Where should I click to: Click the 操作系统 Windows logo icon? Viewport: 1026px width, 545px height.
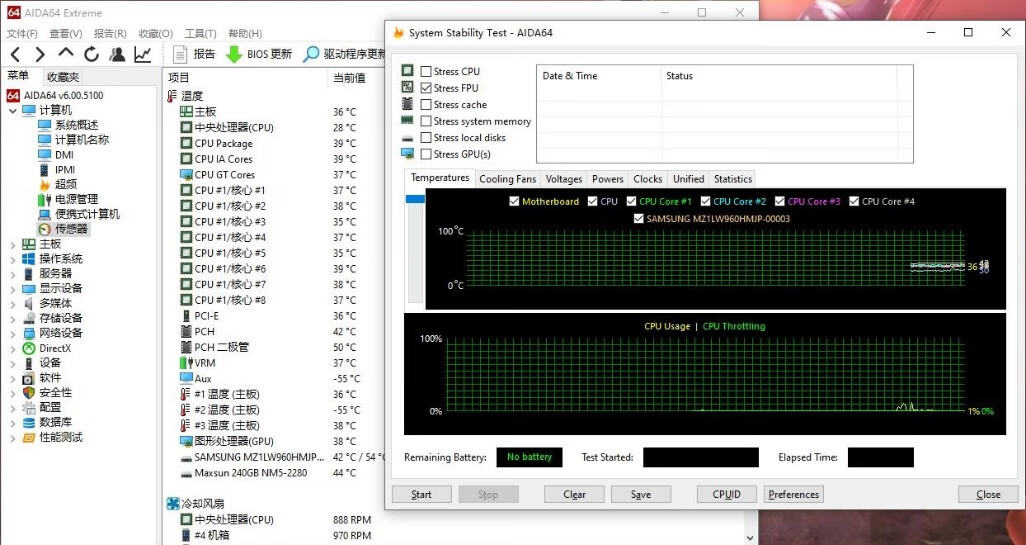click(x=28, y=259)
